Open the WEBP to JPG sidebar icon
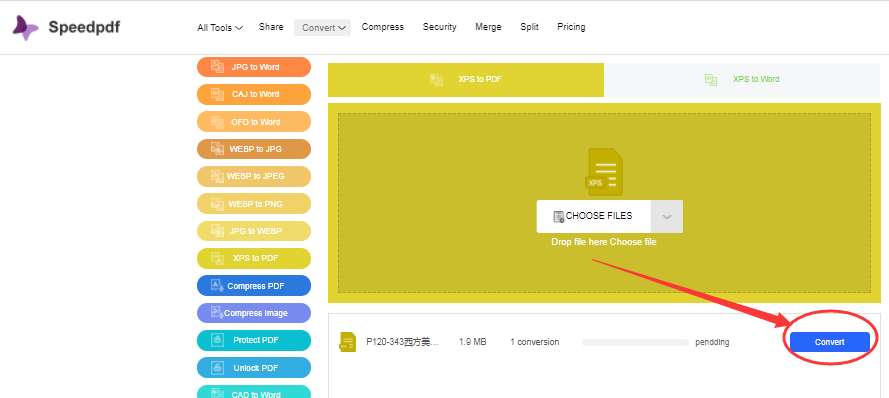889x398 pixels. pos(217,149)
